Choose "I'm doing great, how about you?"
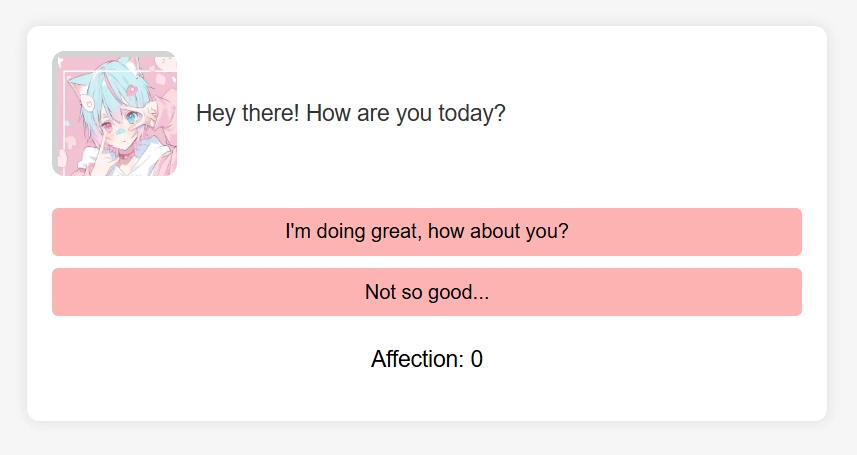This screenshot has height=455, width=857. point(427,232)
